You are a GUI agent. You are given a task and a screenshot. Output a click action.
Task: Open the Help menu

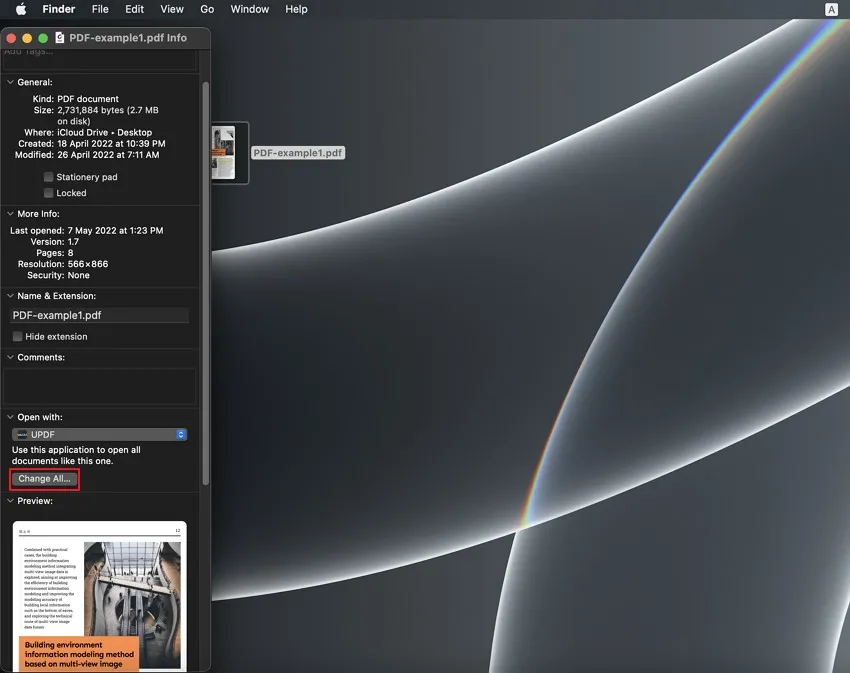[296, 9]
